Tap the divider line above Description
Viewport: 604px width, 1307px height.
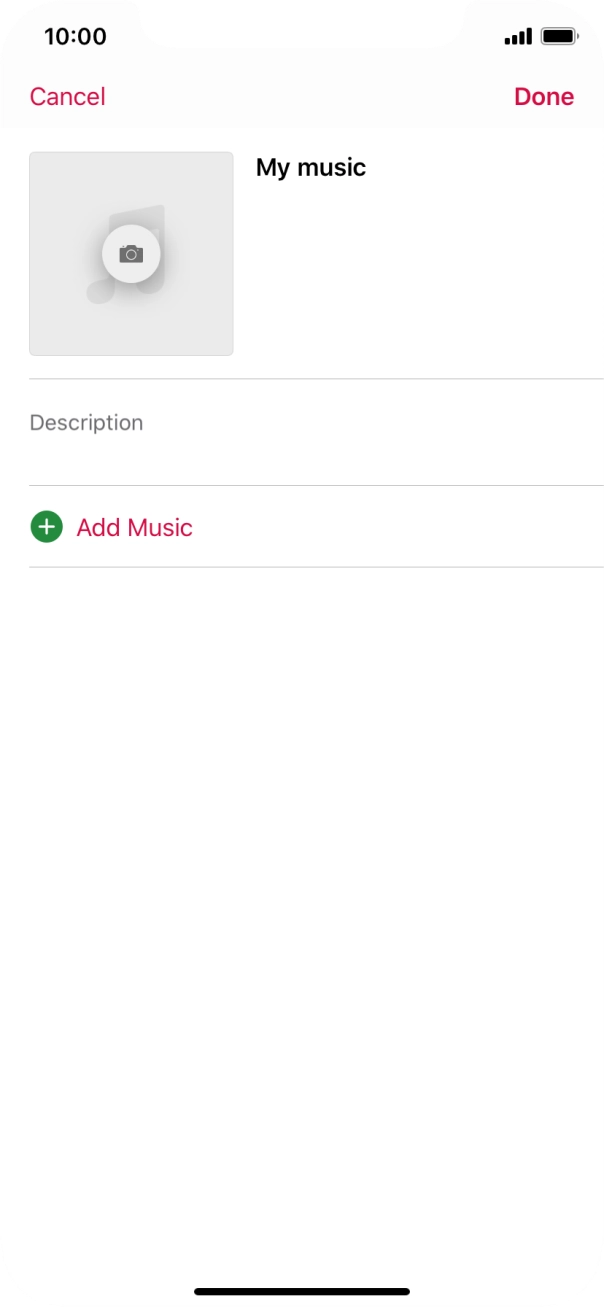(302, 378)
